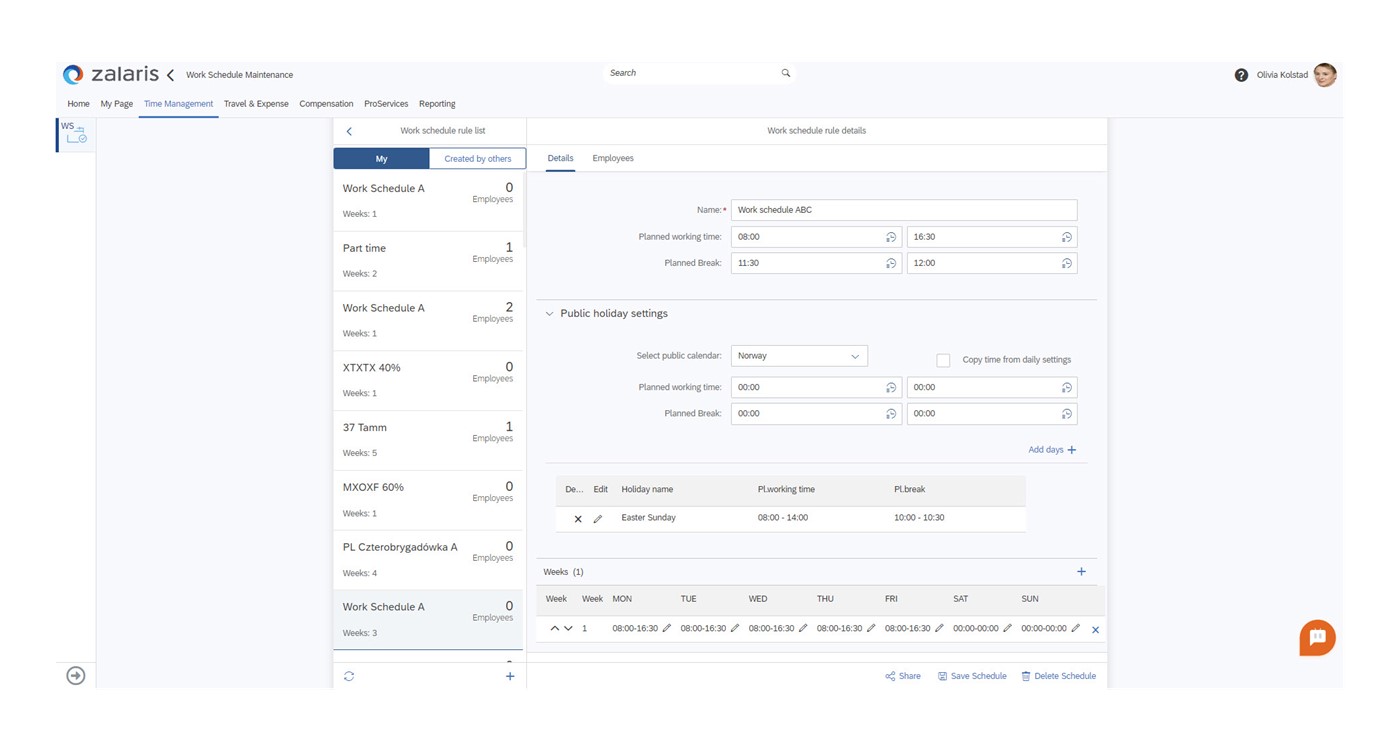Select the My schedule list toggle

(381, 159)
